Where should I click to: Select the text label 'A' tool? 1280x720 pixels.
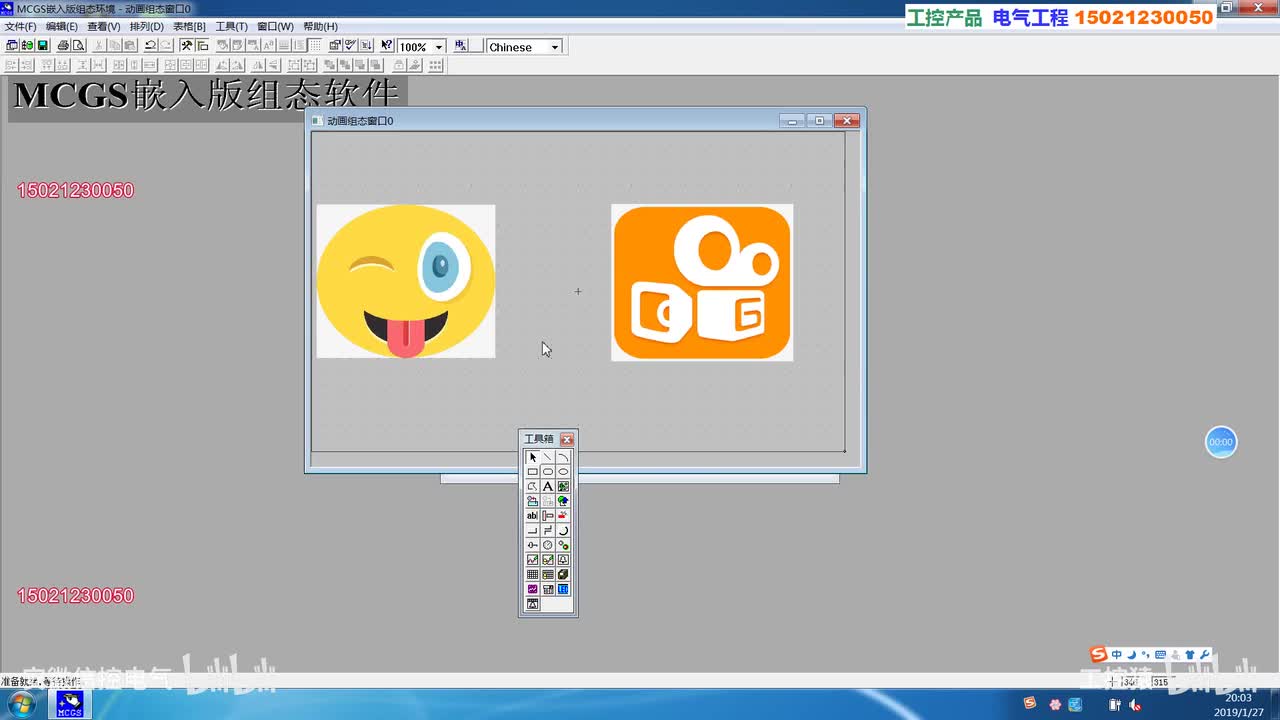pyautogui.click(x=548, y=486)
